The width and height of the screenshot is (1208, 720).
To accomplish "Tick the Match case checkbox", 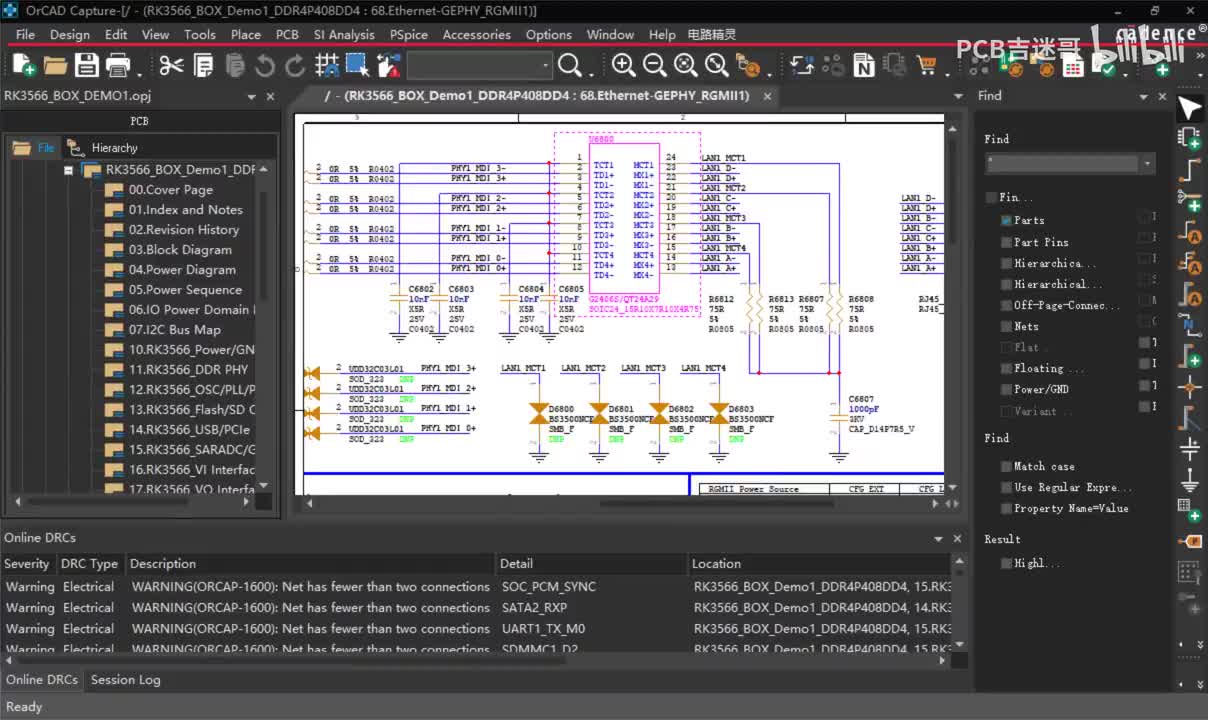I will (x=1006, y=466).
